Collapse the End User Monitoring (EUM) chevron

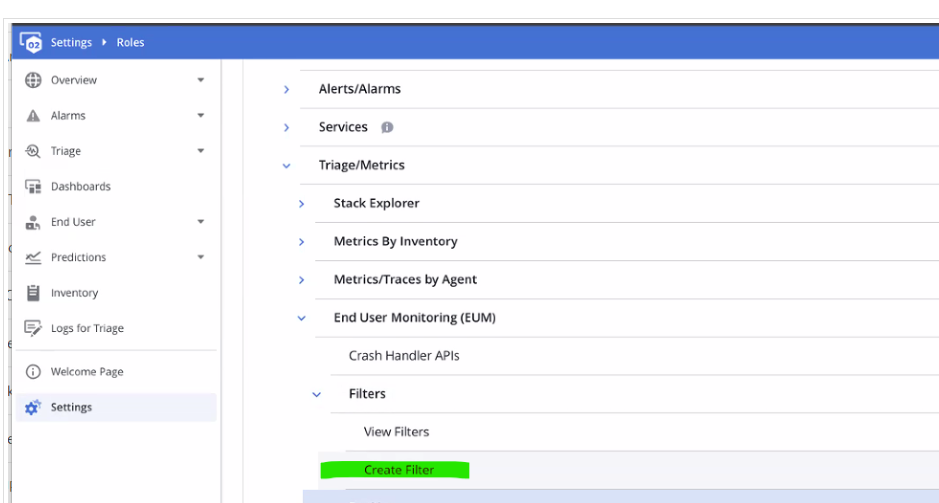click(x=301, y=318)
